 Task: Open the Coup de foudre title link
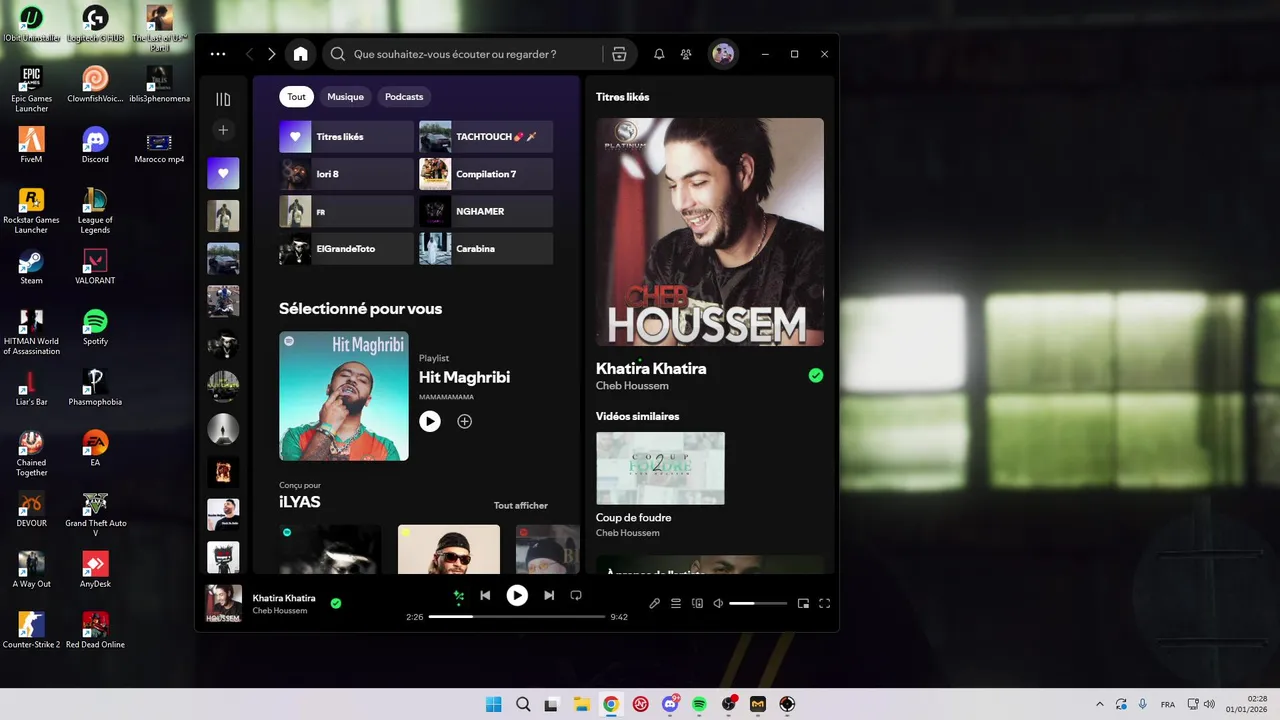pyautogui.click(x=633, y=518)
